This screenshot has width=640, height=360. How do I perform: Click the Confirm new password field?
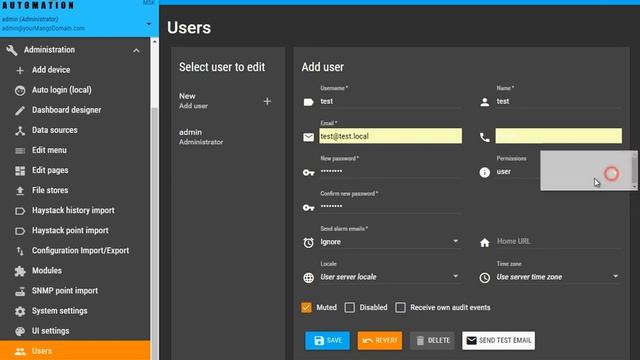click(x=390, y=207)
